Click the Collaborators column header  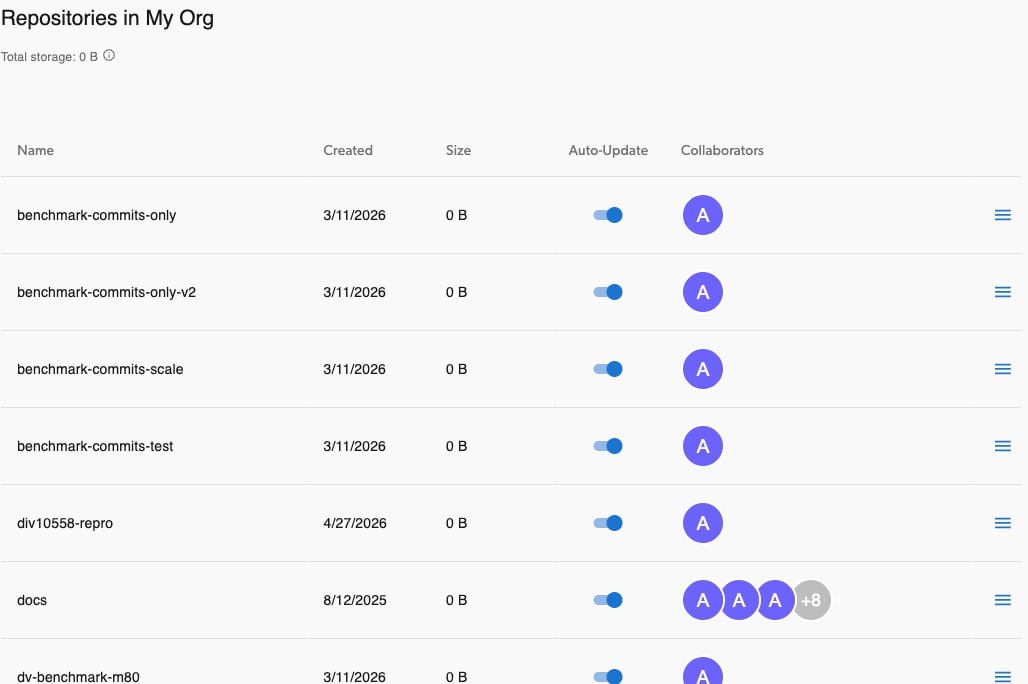(x=722, y=150)
